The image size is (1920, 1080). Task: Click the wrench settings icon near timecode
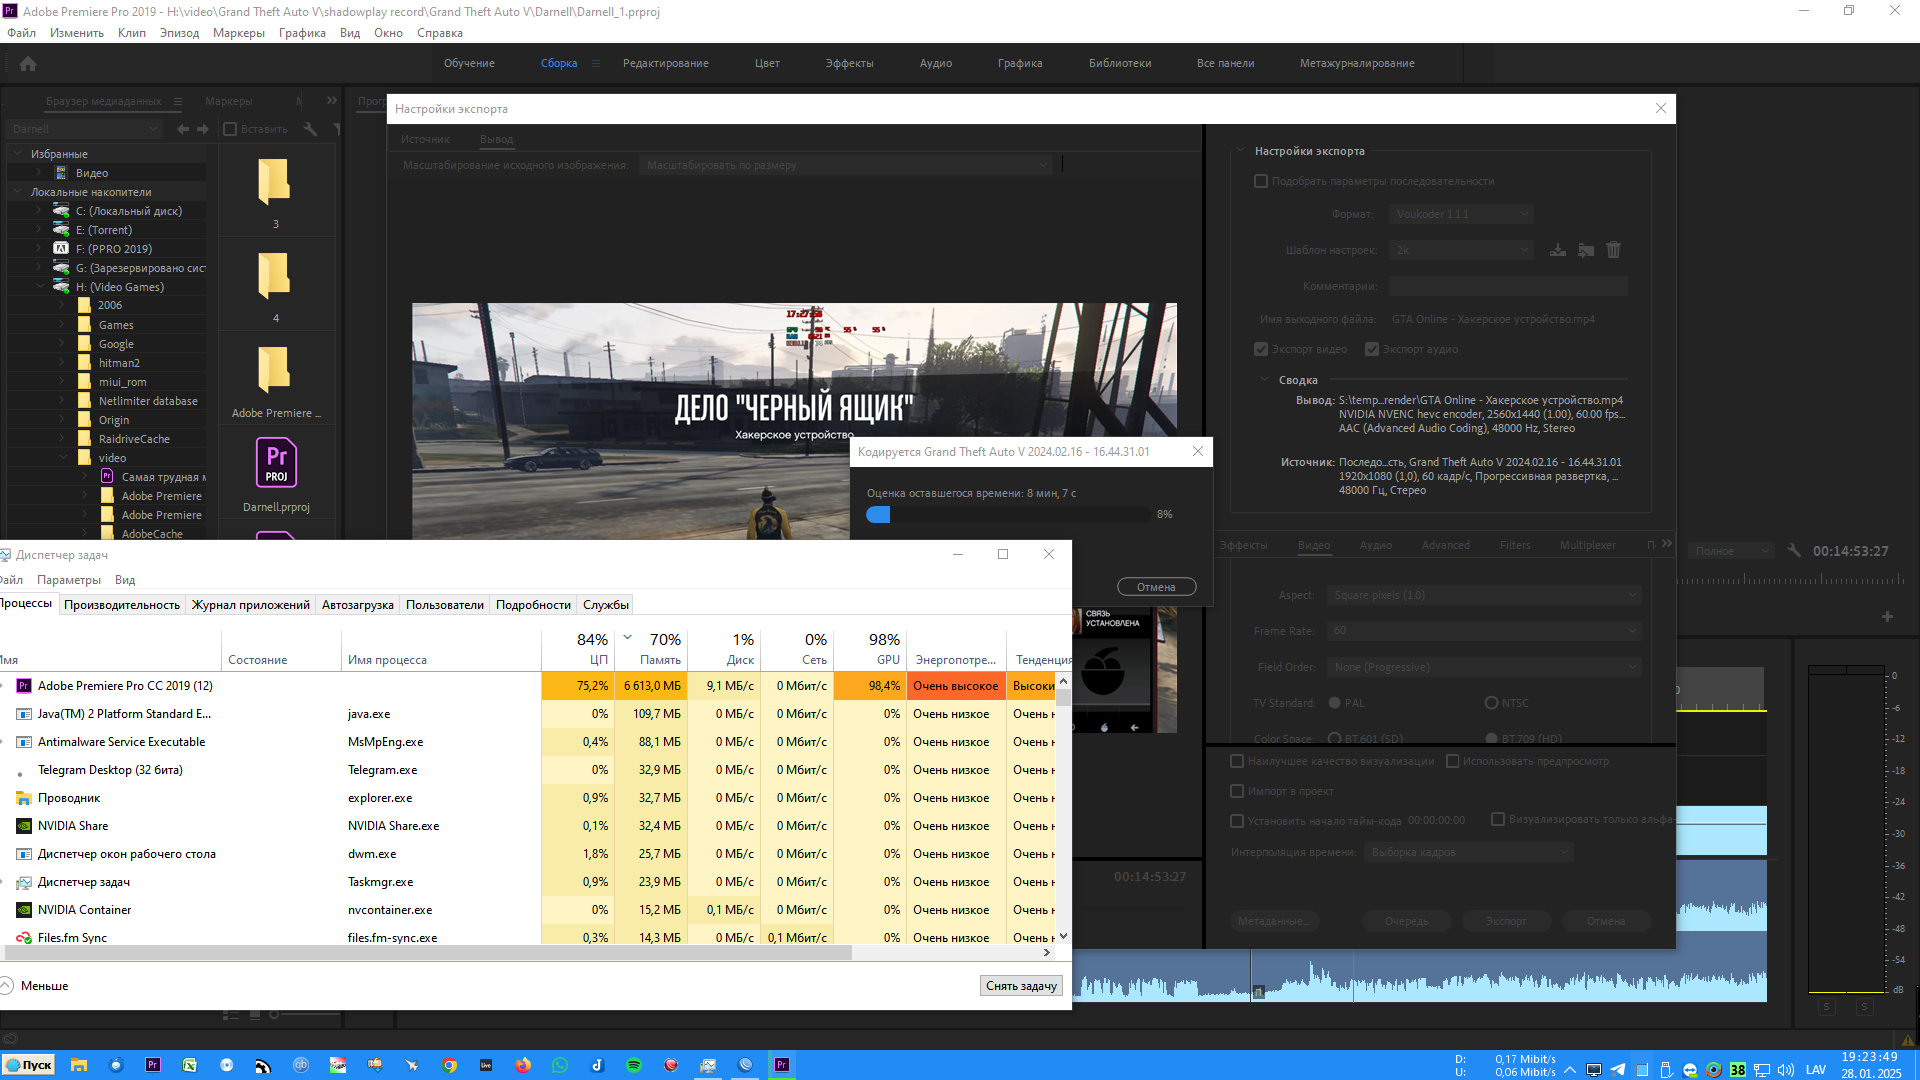tap(1794, 551)
